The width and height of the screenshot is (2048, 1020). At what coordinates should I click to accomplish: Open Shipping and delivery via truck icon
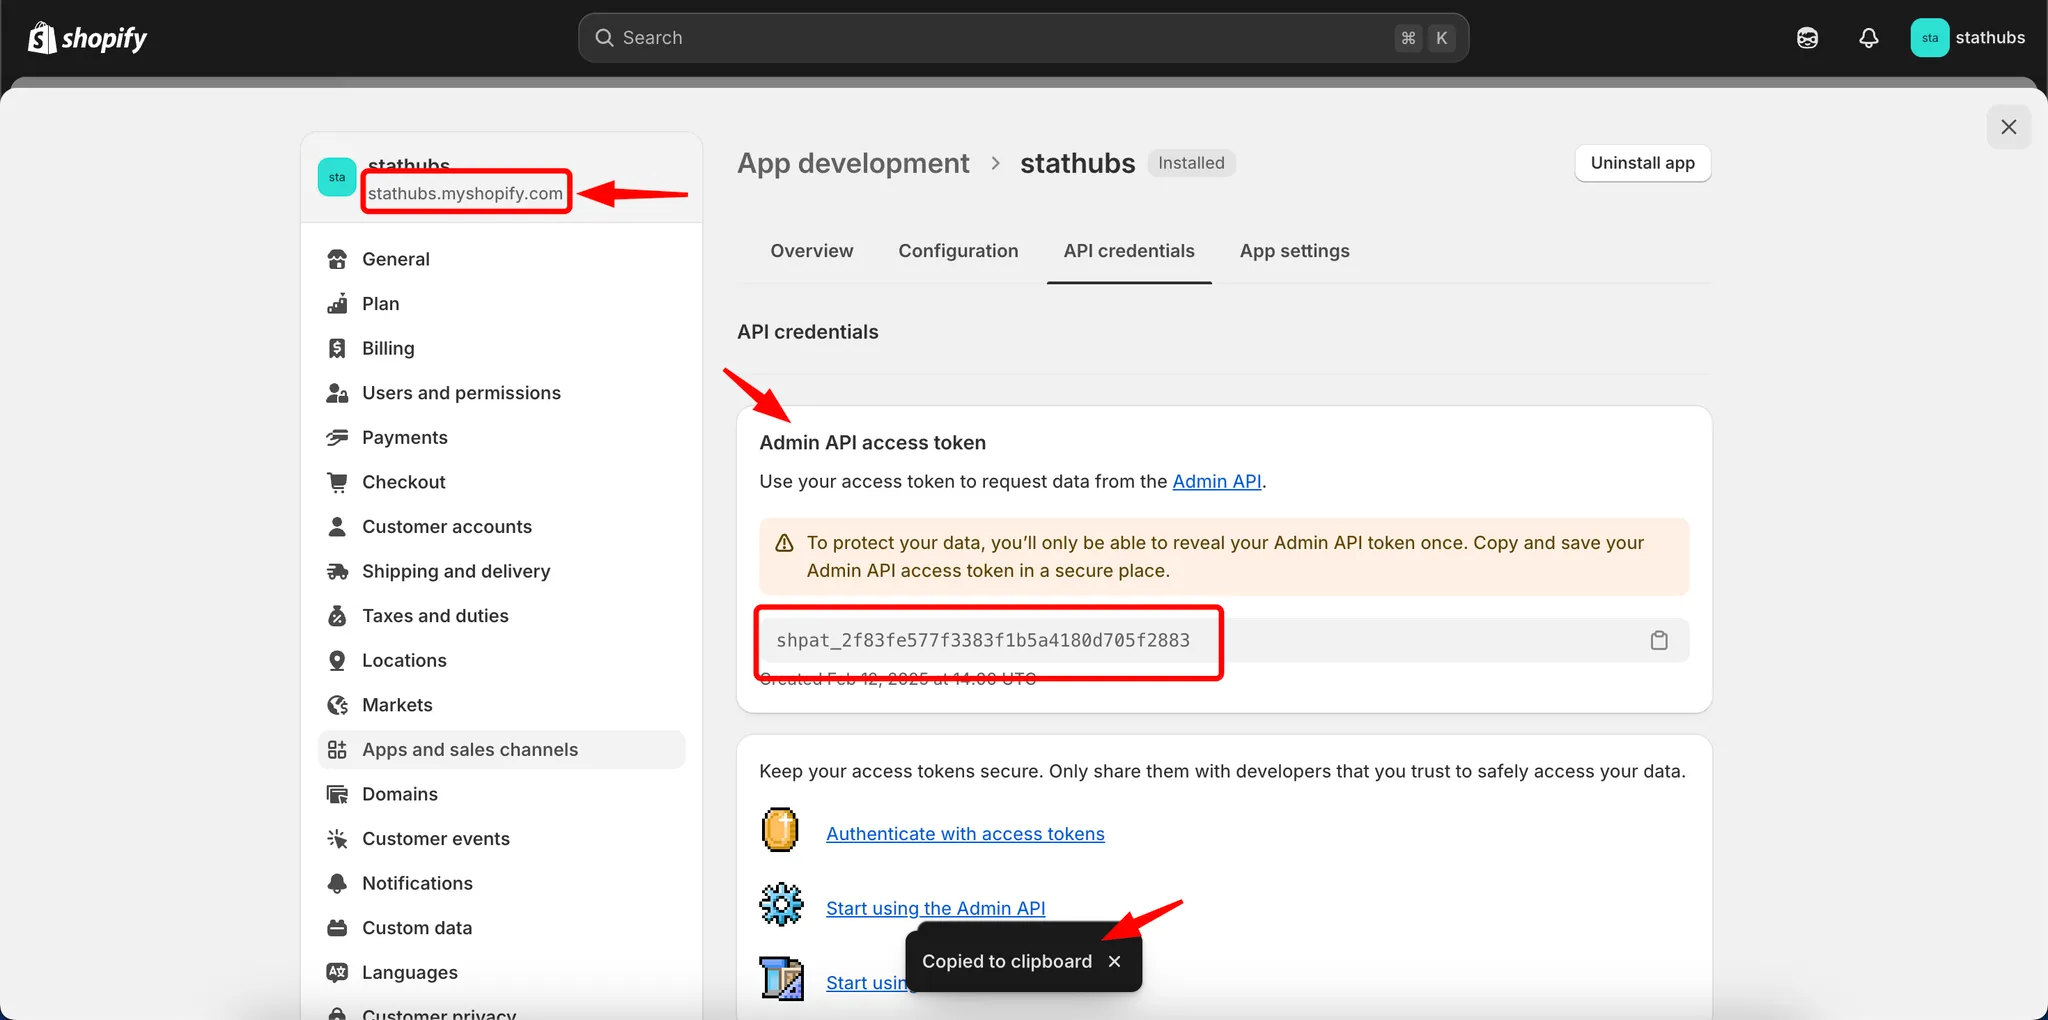click(337, 571)
